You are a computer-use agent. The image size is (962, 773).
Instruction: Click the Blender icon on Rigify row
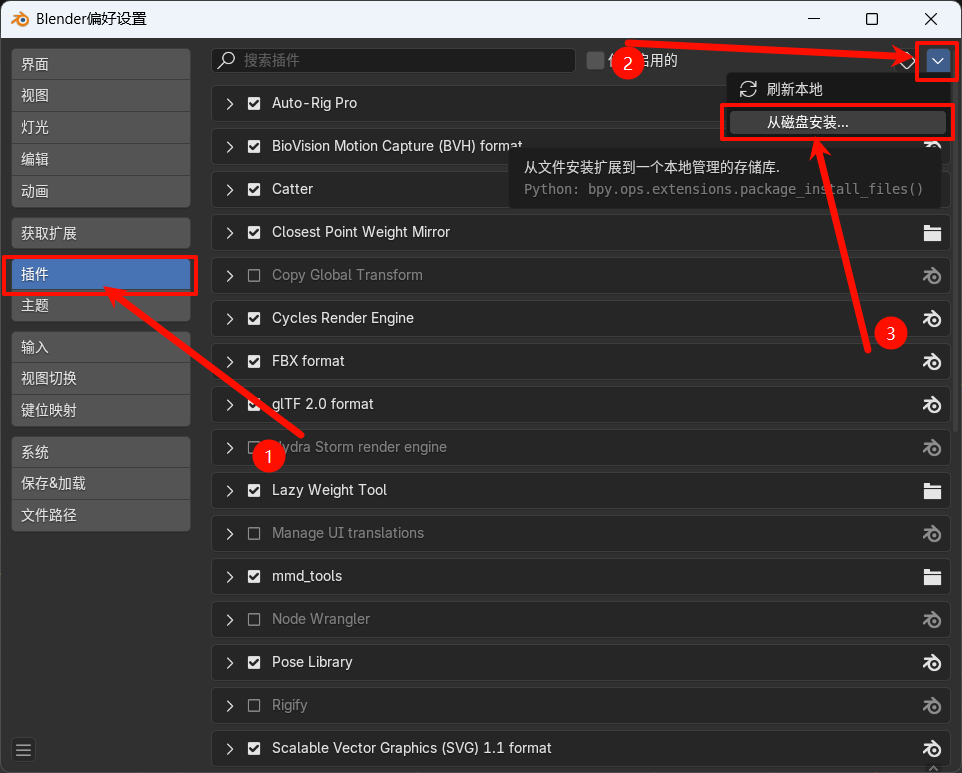click(932, 705)
